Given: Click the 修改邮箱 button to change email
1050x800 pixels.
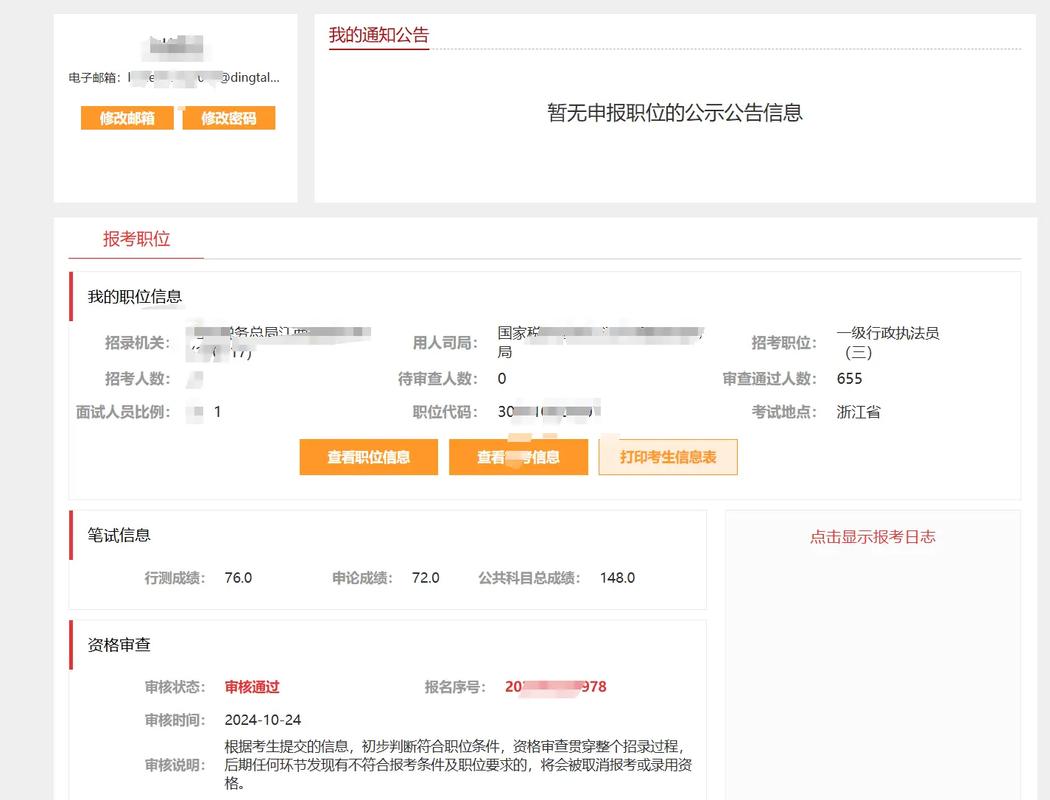Looking at the screenshot, I should [126, 117].
